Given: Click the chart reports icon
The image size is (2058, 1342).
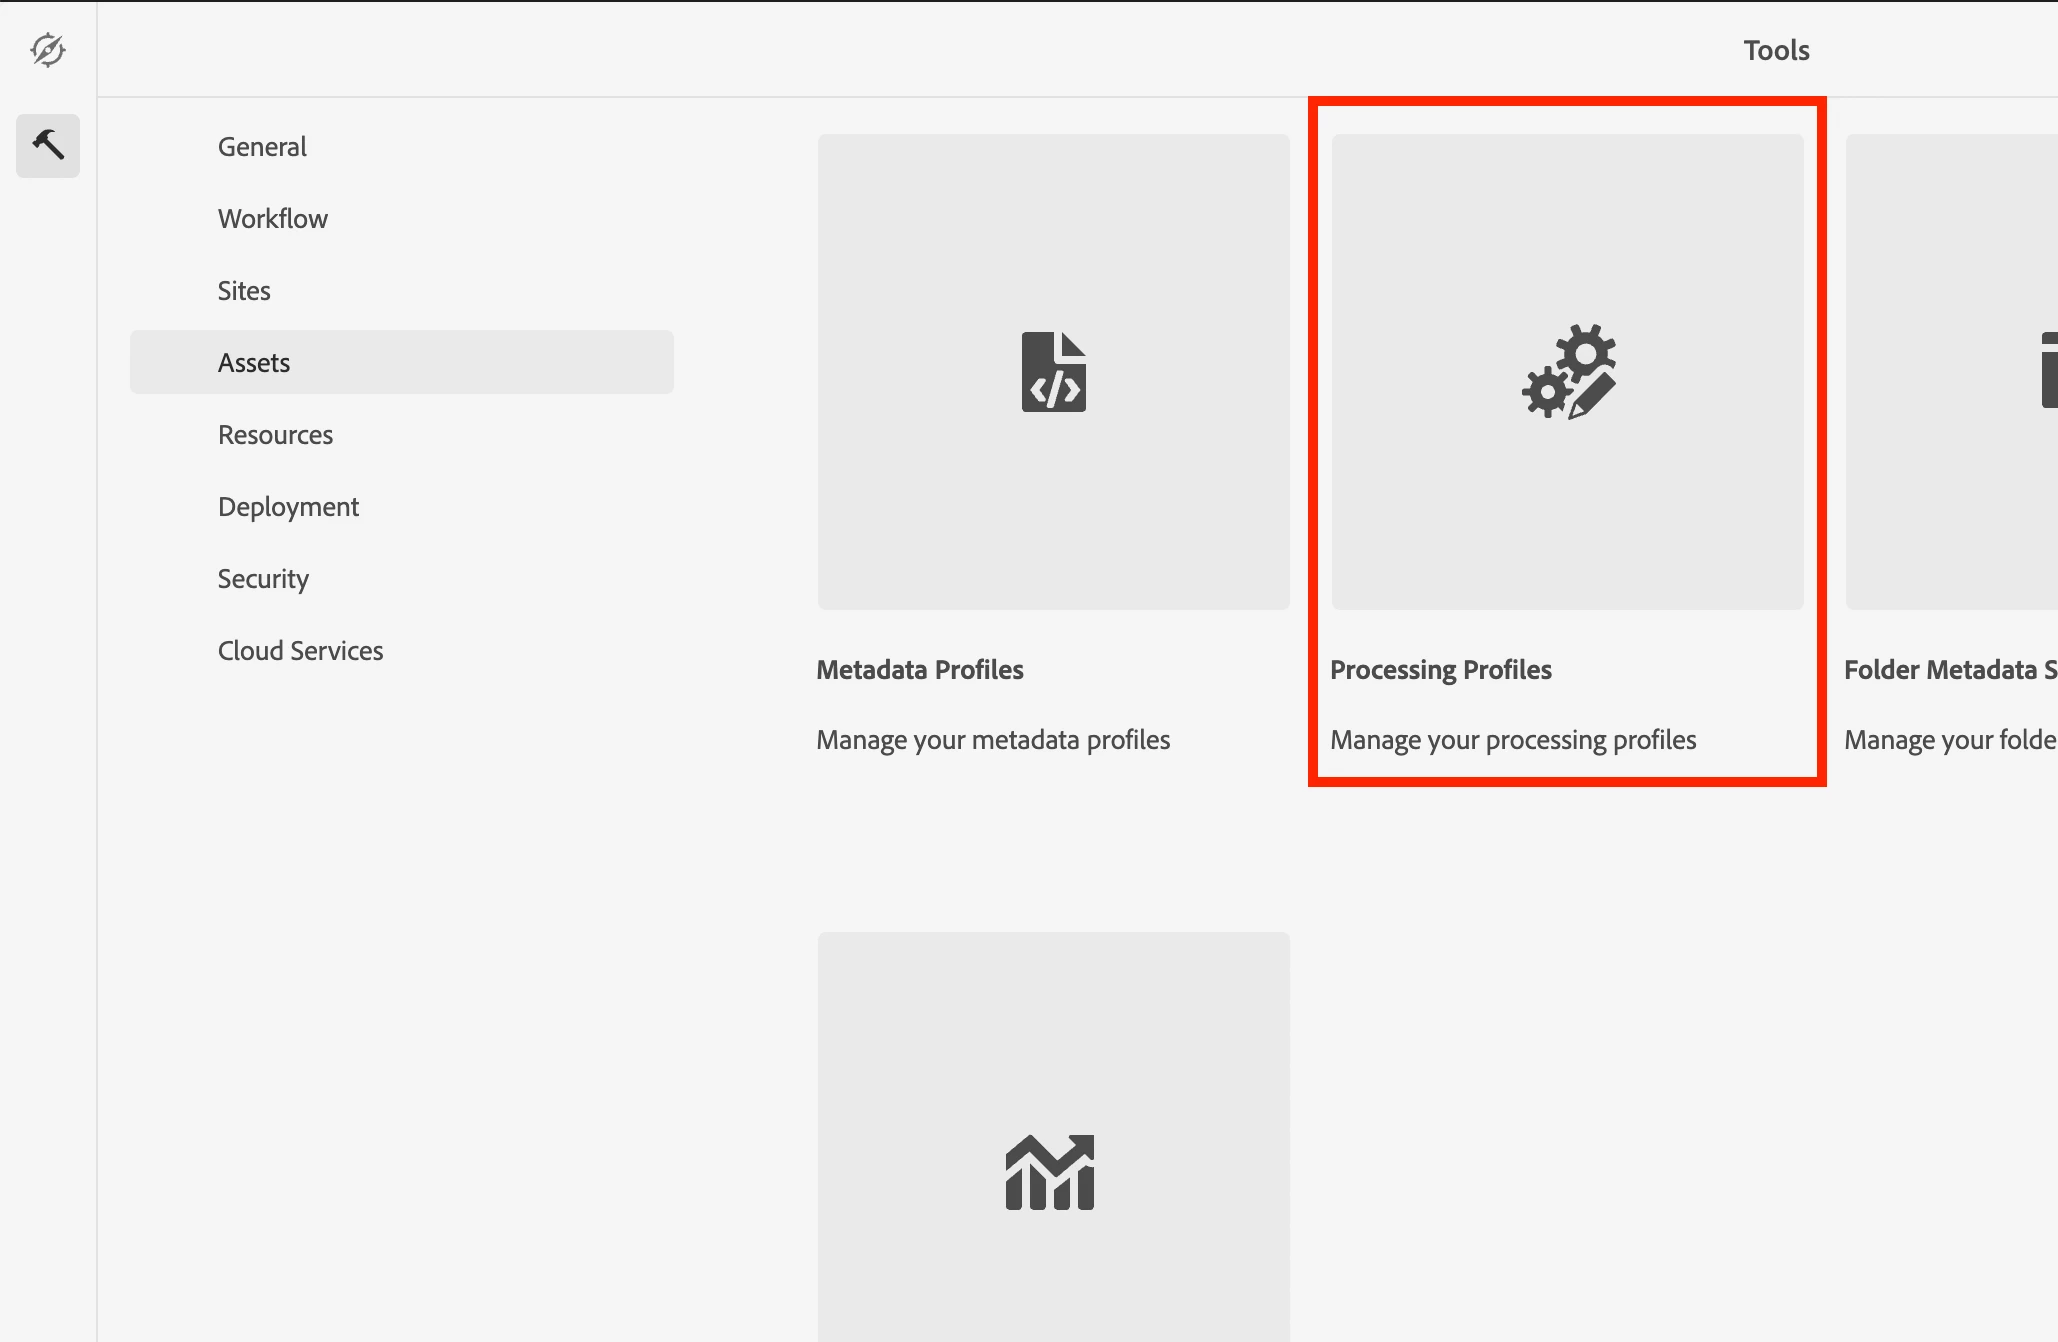Looking at the screenshot, I should coord(1050,1172).
